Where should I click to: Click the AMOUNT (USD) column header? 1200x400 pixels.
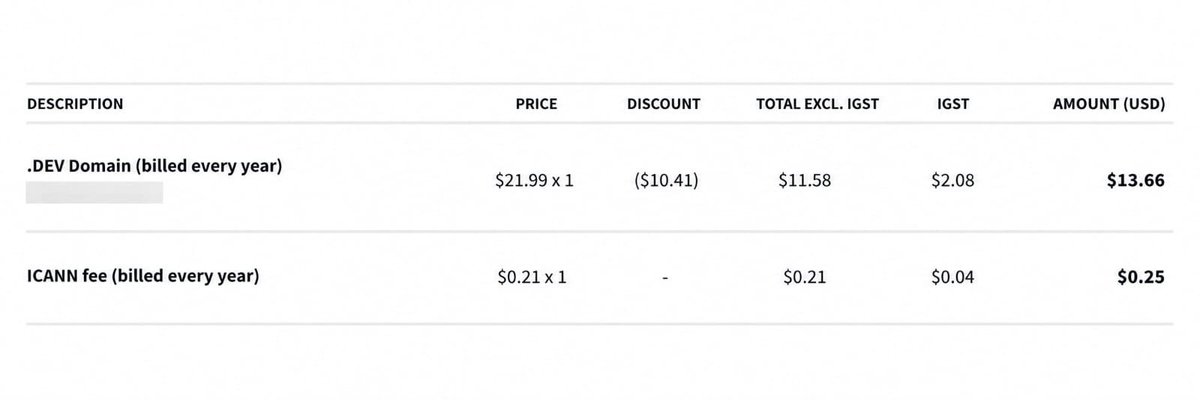tap(1109, 104)
